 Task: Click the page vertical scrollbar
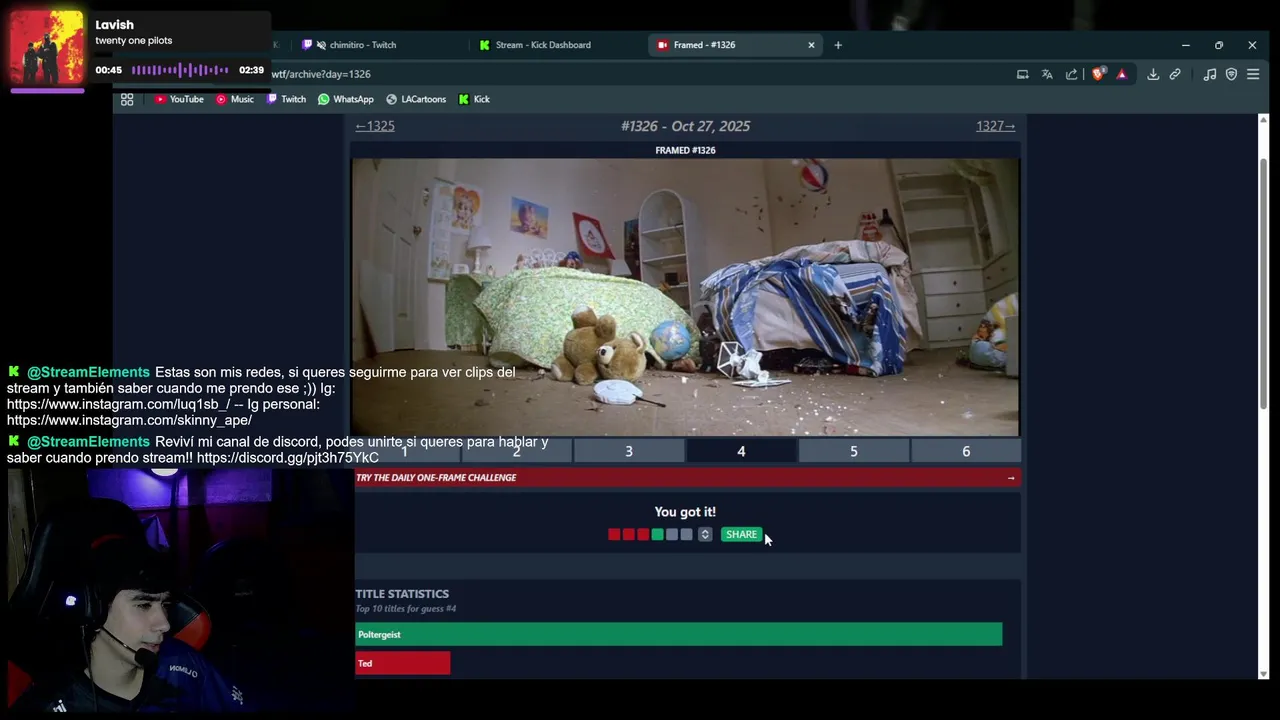(x=1263, y=282)
